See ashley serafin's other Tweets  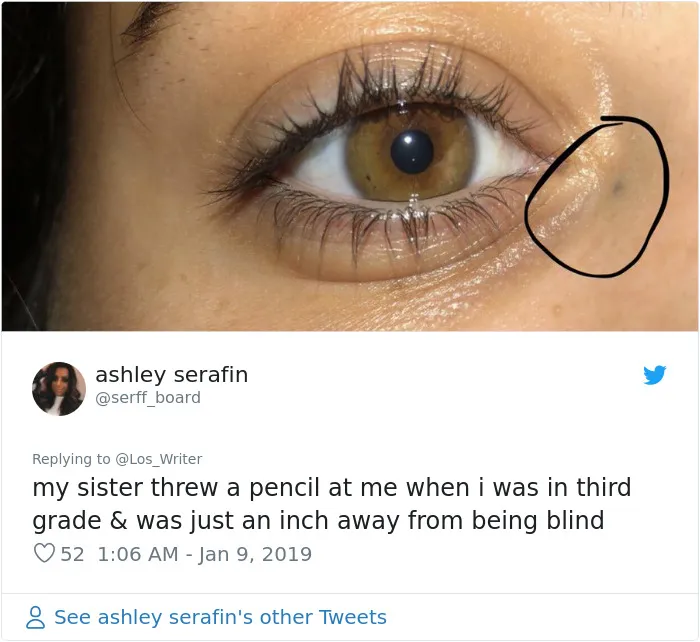pos(220,617)
